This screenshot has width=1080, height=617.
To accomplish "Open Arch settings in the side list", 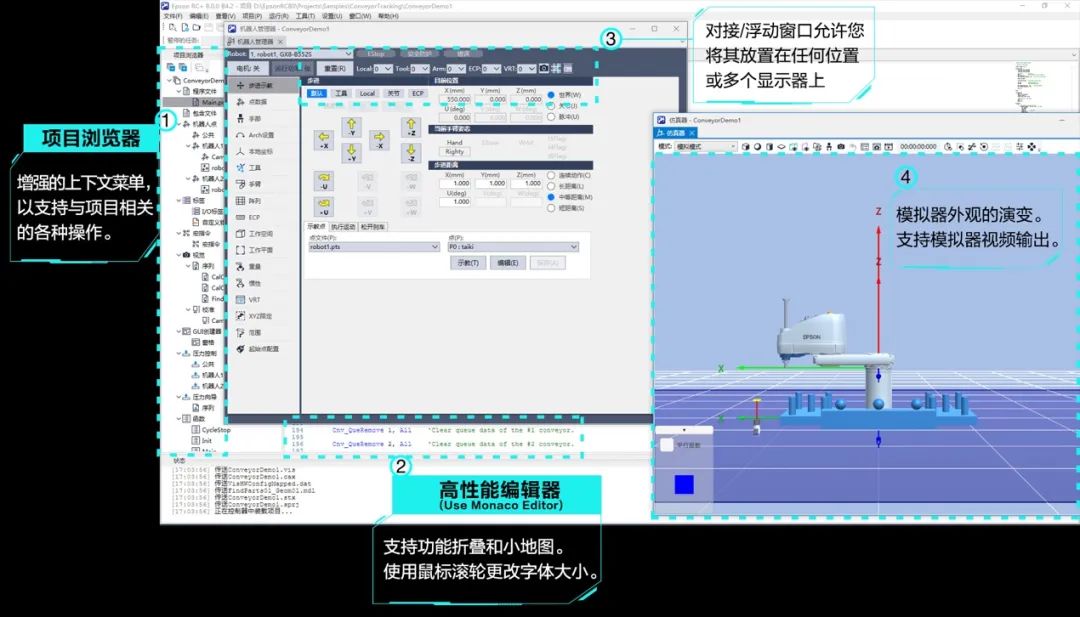I will tap(260, 135).
